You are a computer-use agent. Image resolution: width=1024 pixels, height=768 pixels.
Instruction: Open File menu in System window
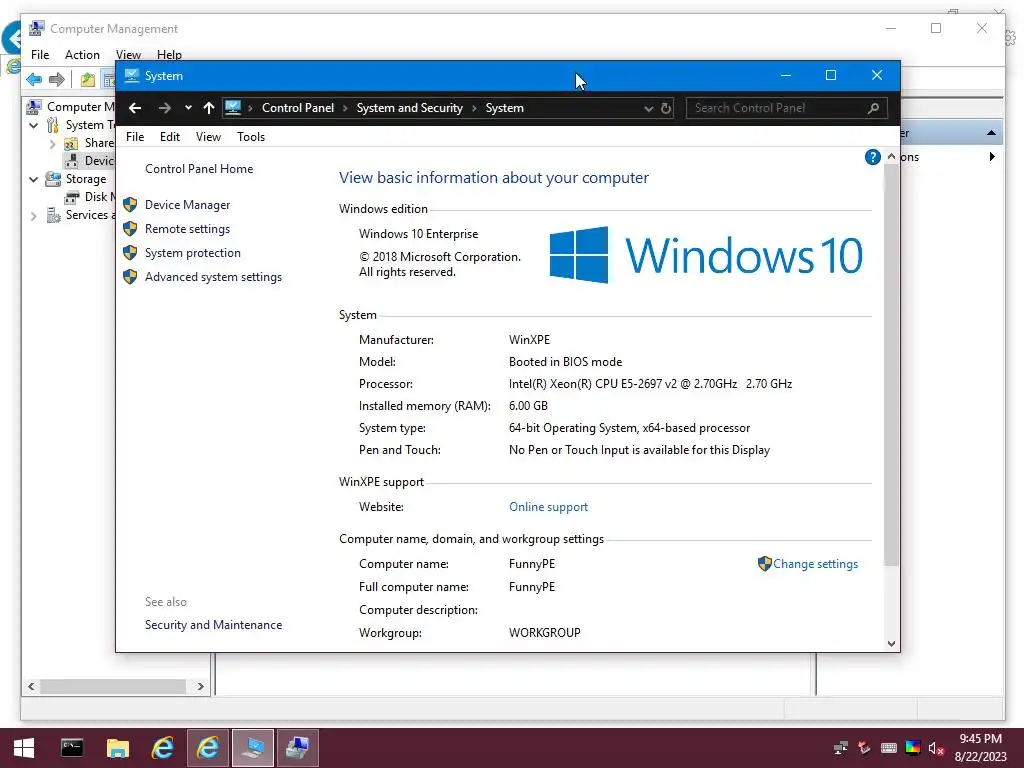[x=135, y=137]
